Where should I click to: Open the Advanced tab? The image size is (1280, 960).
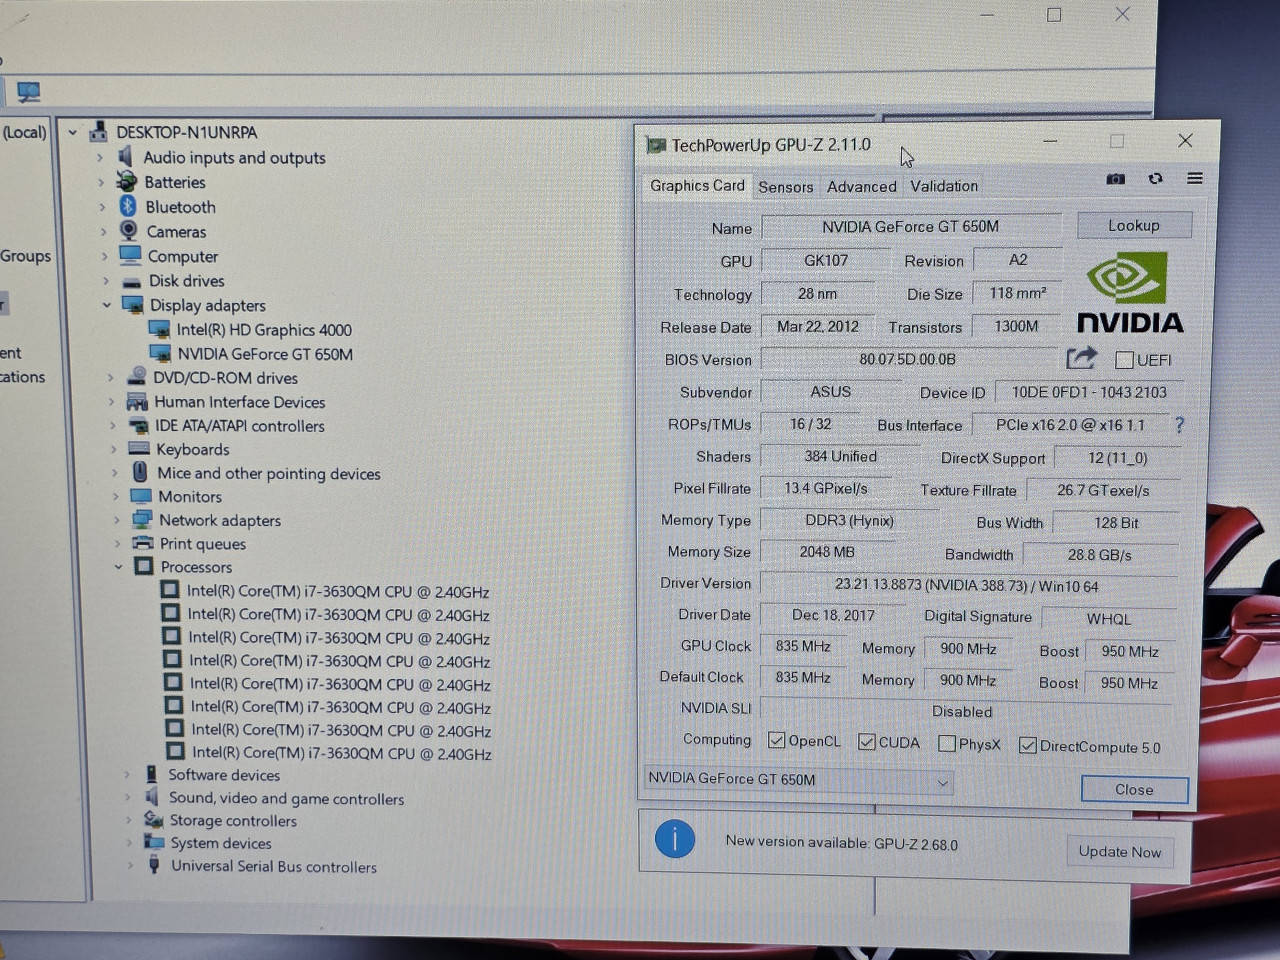click(861, 187)
